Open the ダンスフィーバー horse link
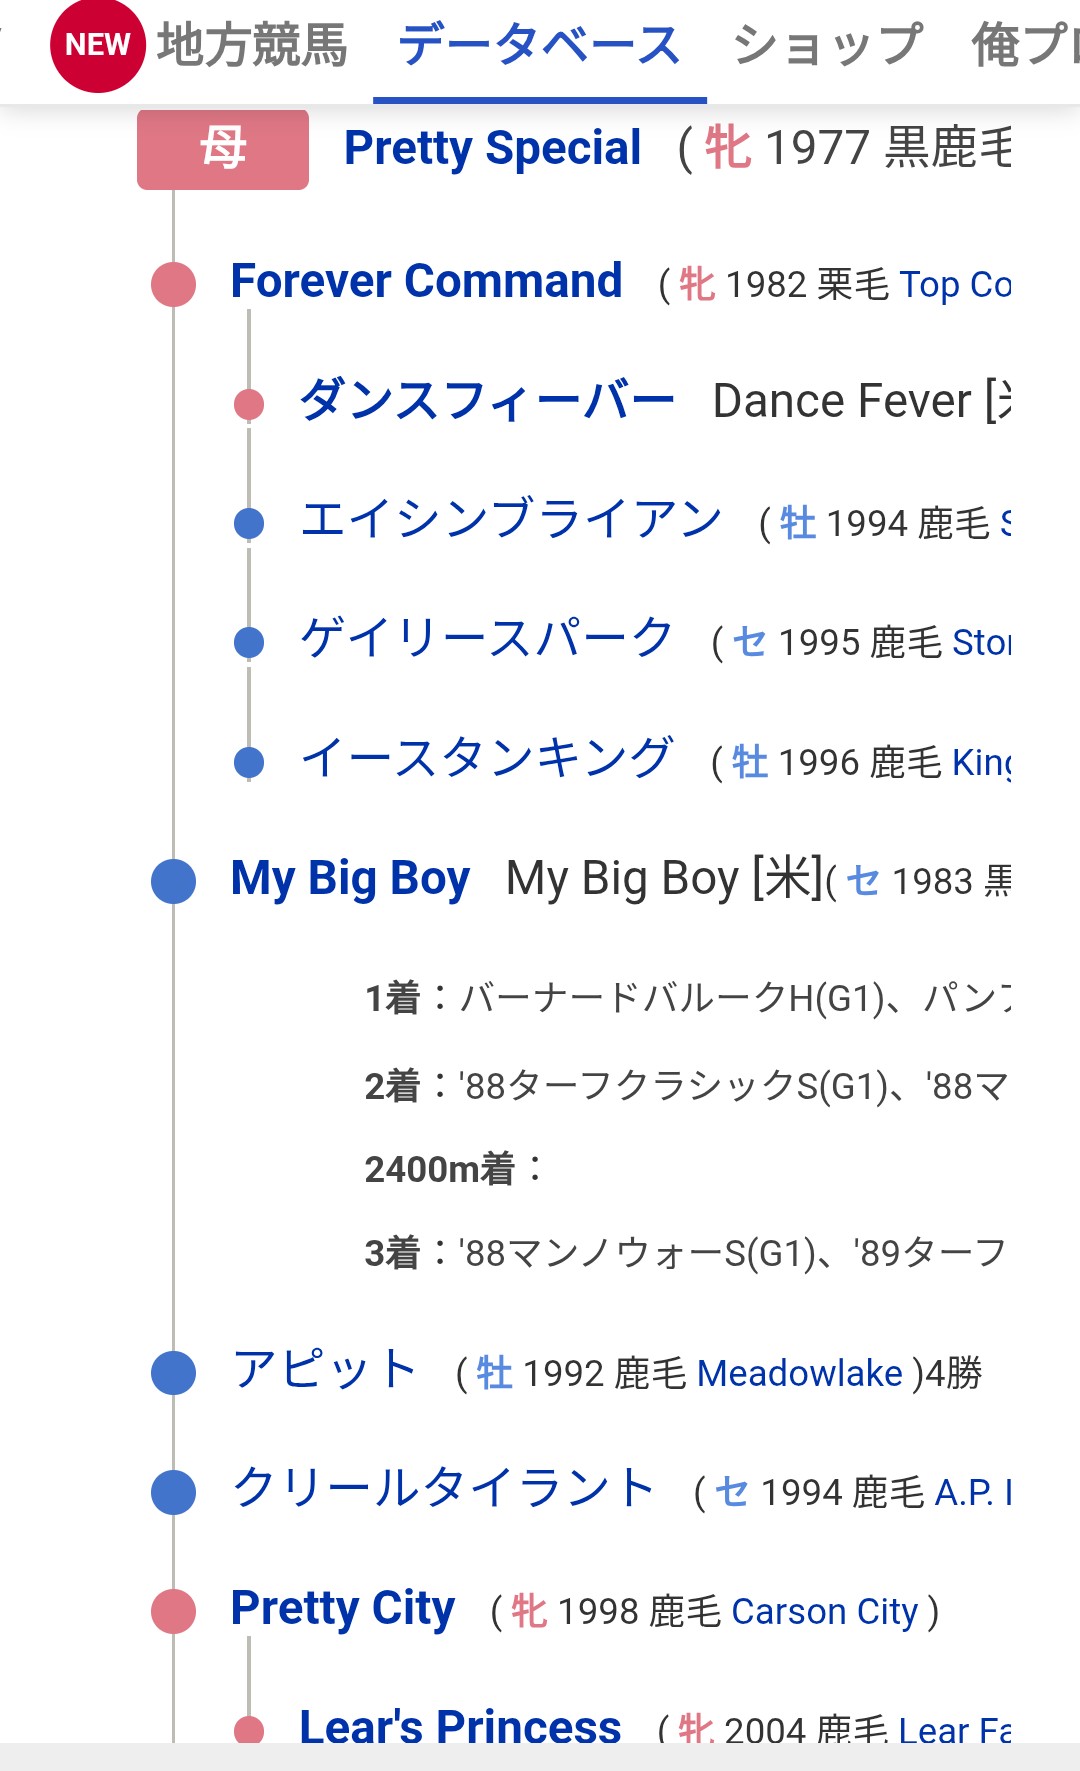This screenshot has width=1080, height=1771. pyautogui.click(x=487, y=401)
